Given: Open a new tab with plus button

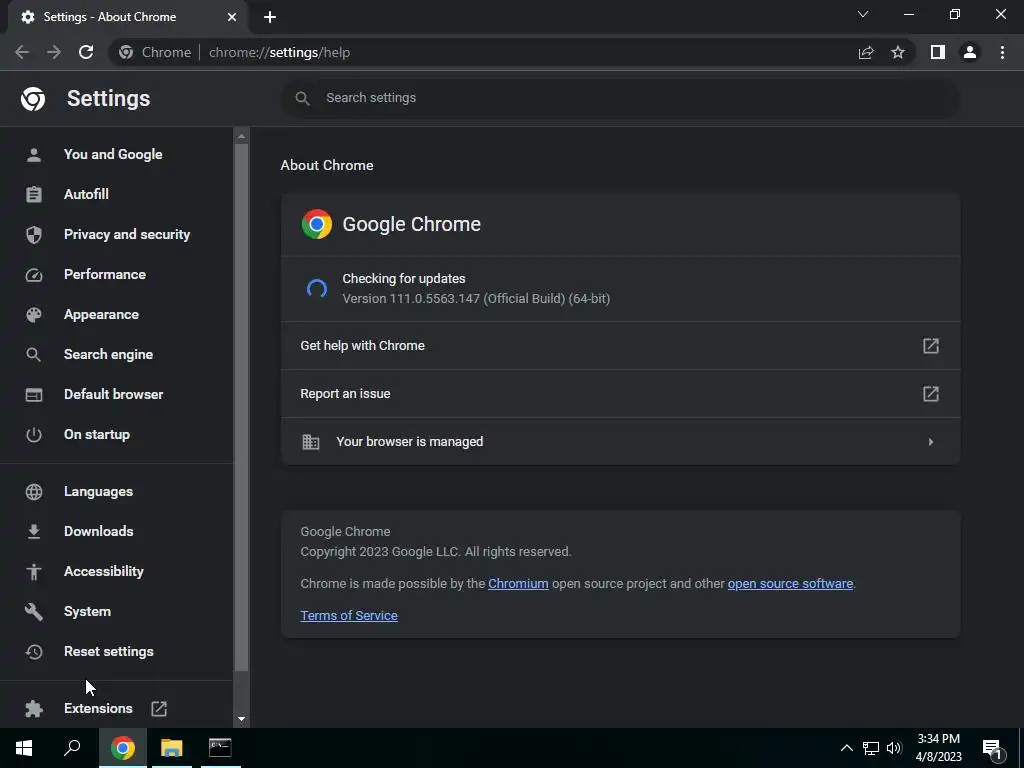Looking at the screenshot, I should (x=270, y=17).
